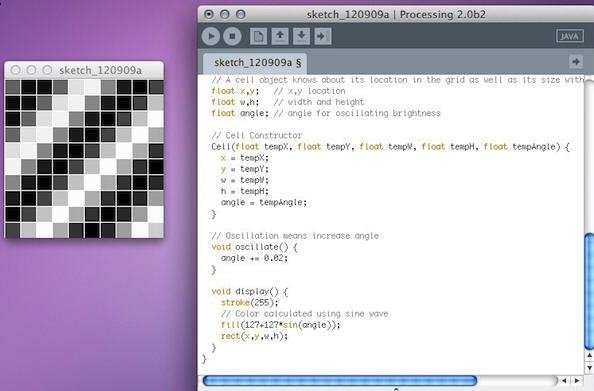Click the vertical scrollbar up arrow
Screen dimensions: 594x391
[x=589, y=356]
